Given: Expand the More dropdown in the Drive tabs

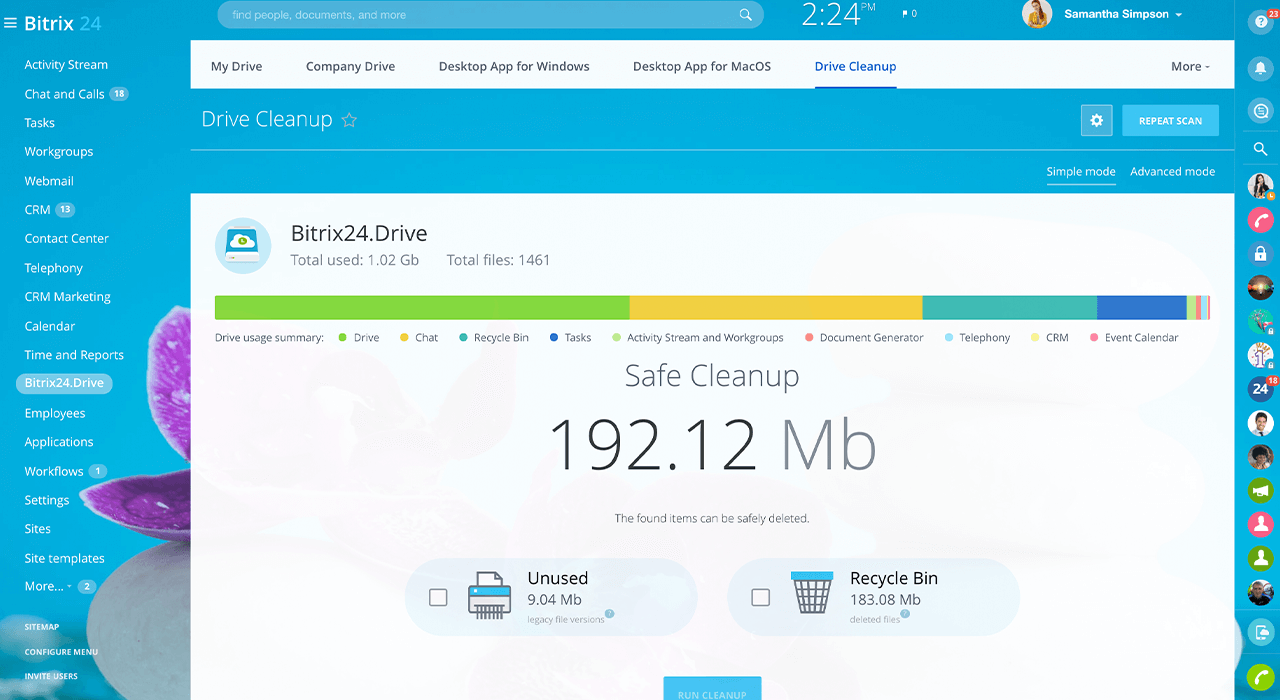Looking at the screenshot, I should 1190,67.
